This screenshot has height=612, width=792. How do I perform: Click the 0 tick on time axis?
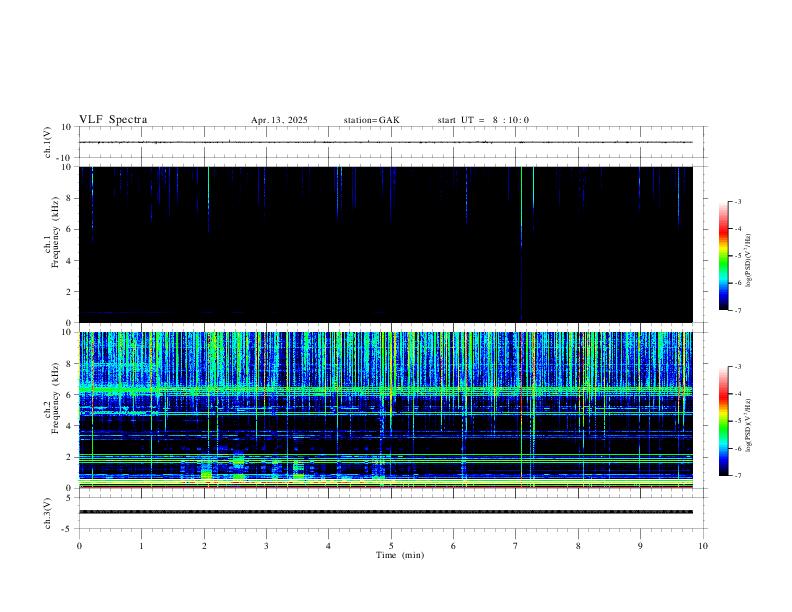(x=79, y=546)
